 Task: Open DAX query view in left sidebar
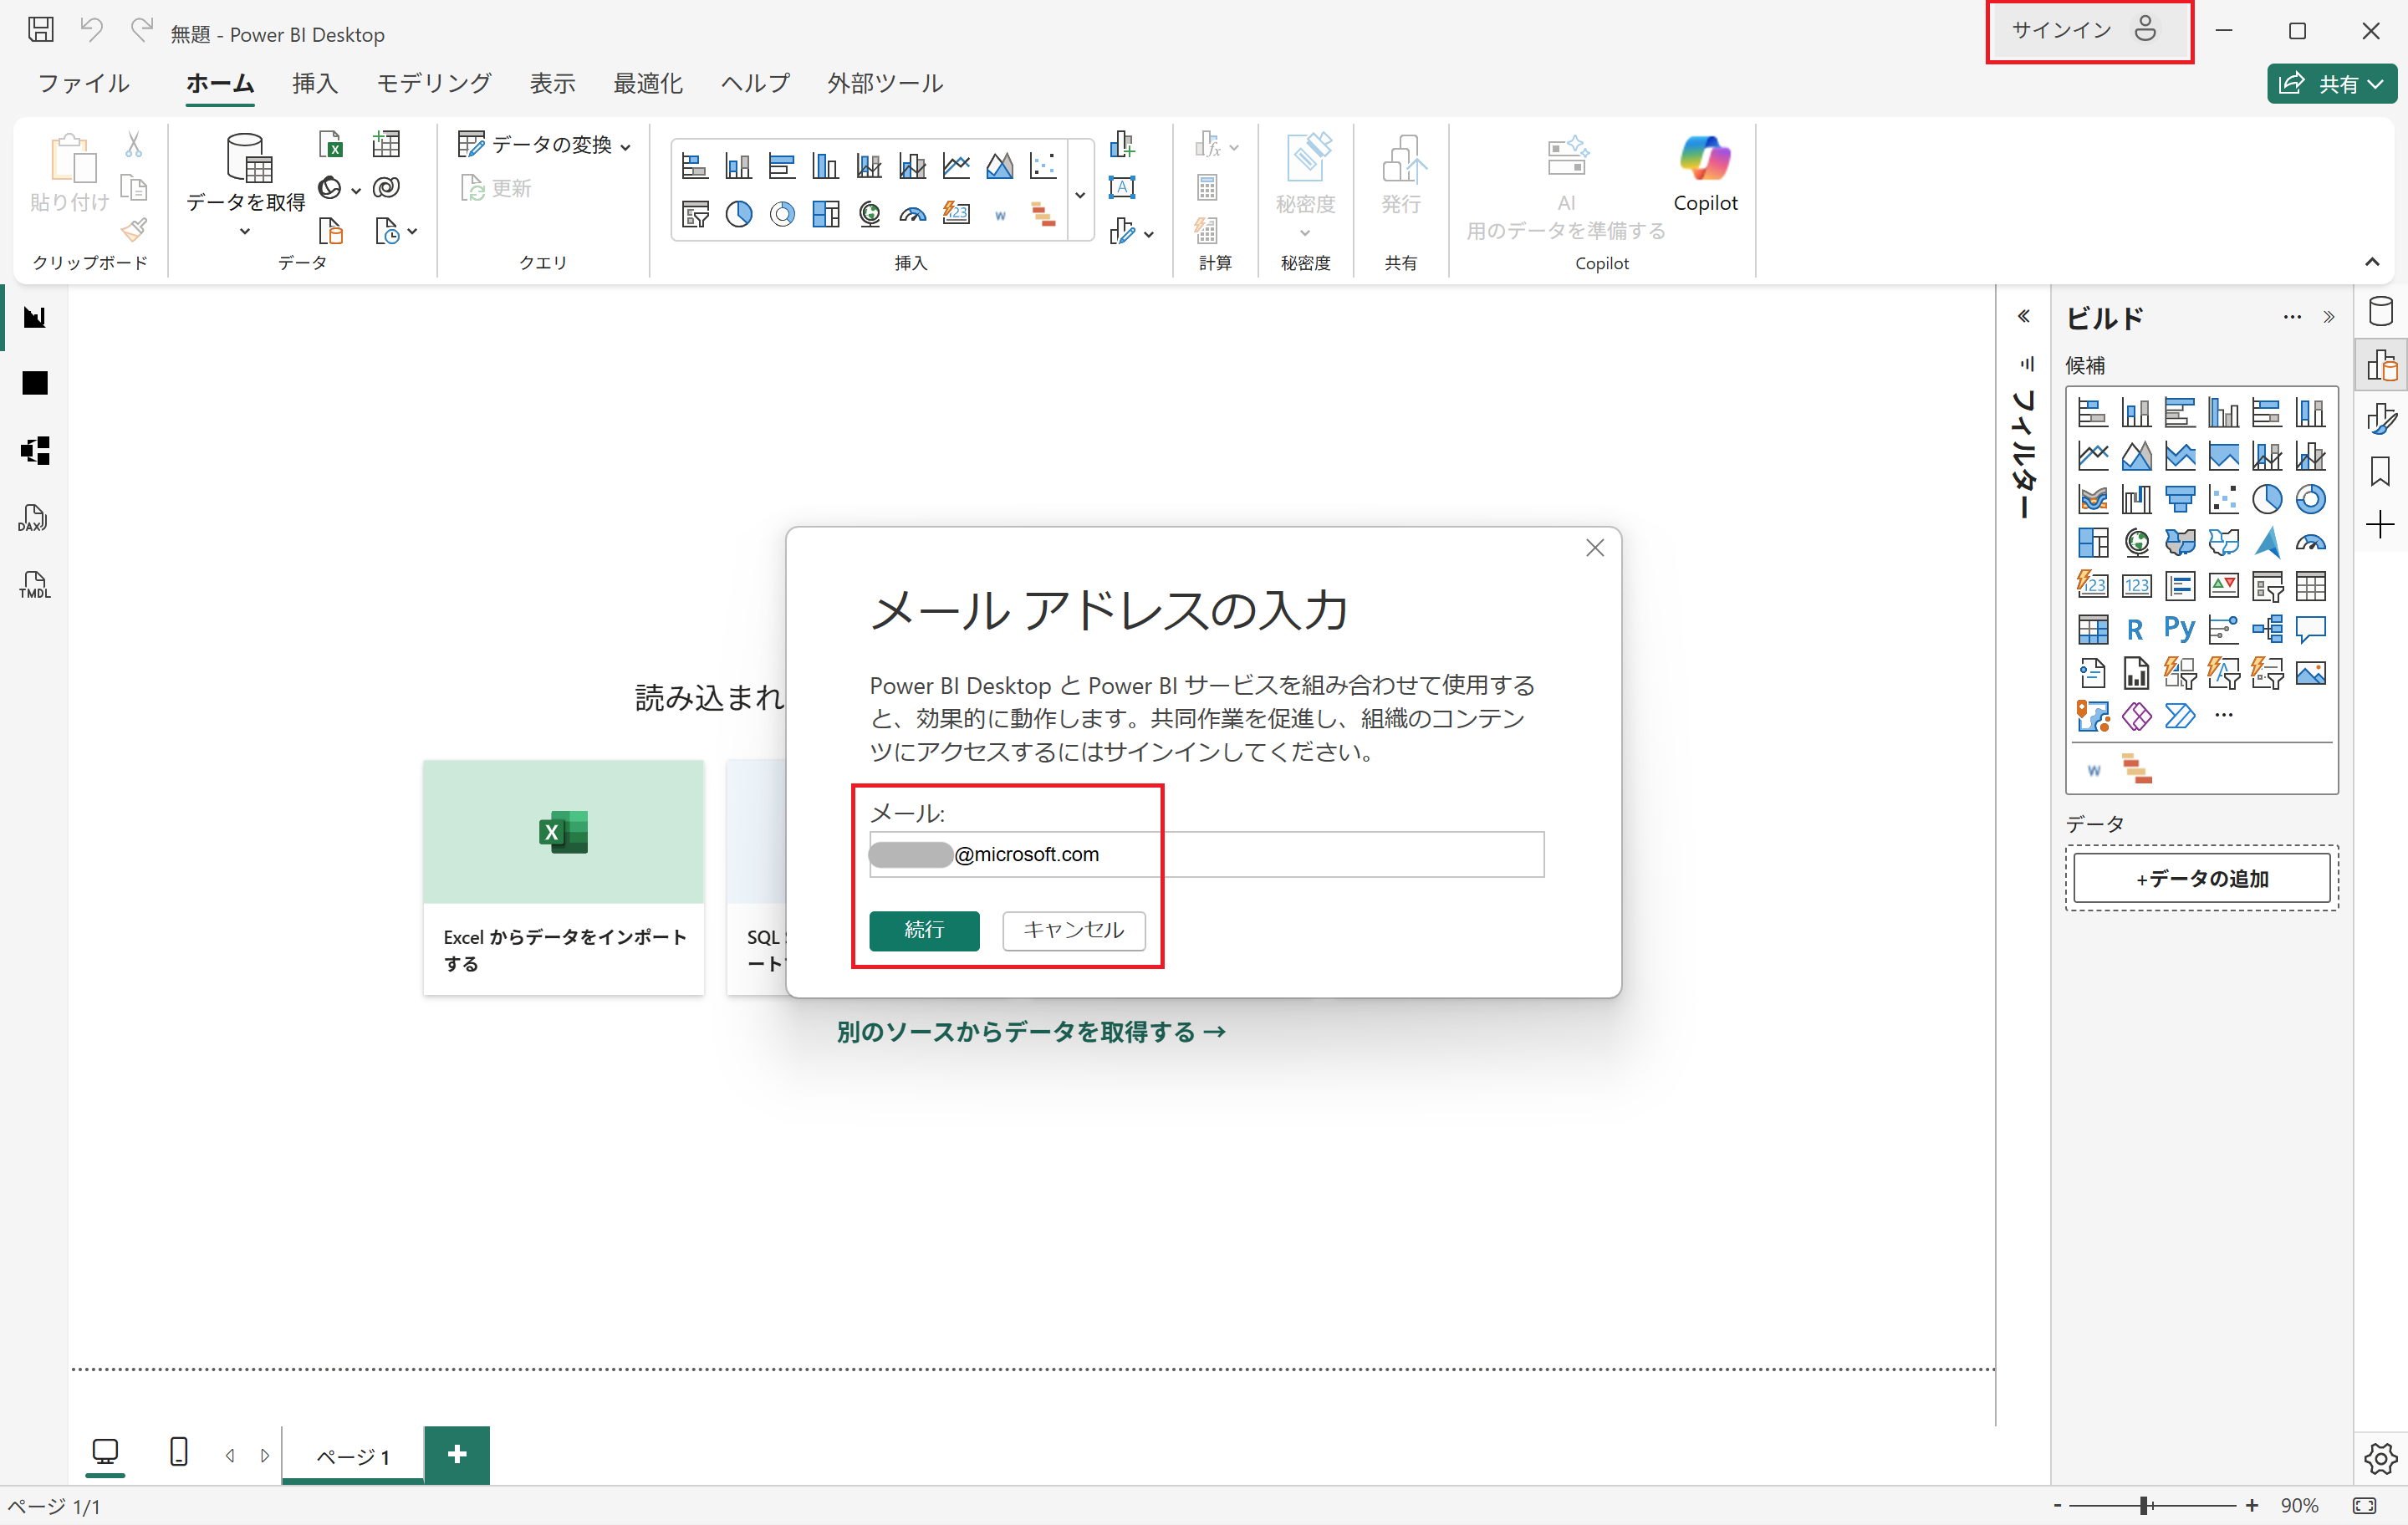point(34,518)
